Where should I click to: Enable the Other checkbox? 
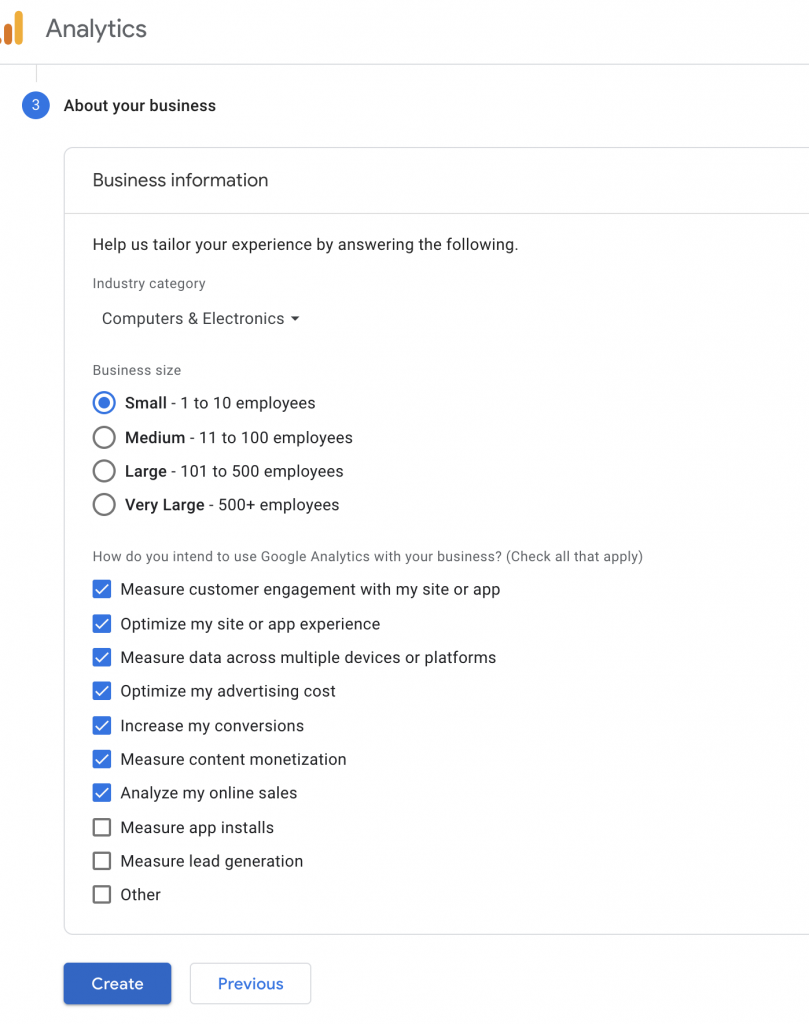coord(101,895)
